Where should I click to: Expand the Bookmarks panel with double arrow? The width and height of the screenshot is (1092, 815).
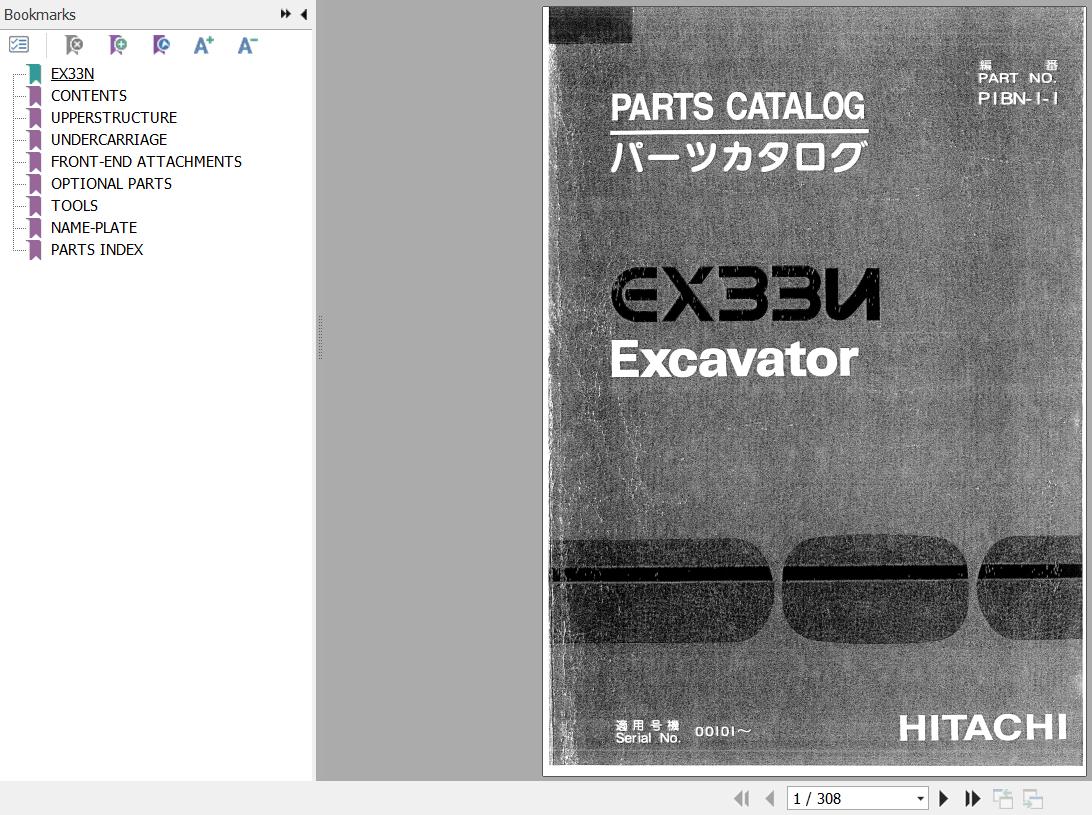pyautogui.click(x=286, y=14)
